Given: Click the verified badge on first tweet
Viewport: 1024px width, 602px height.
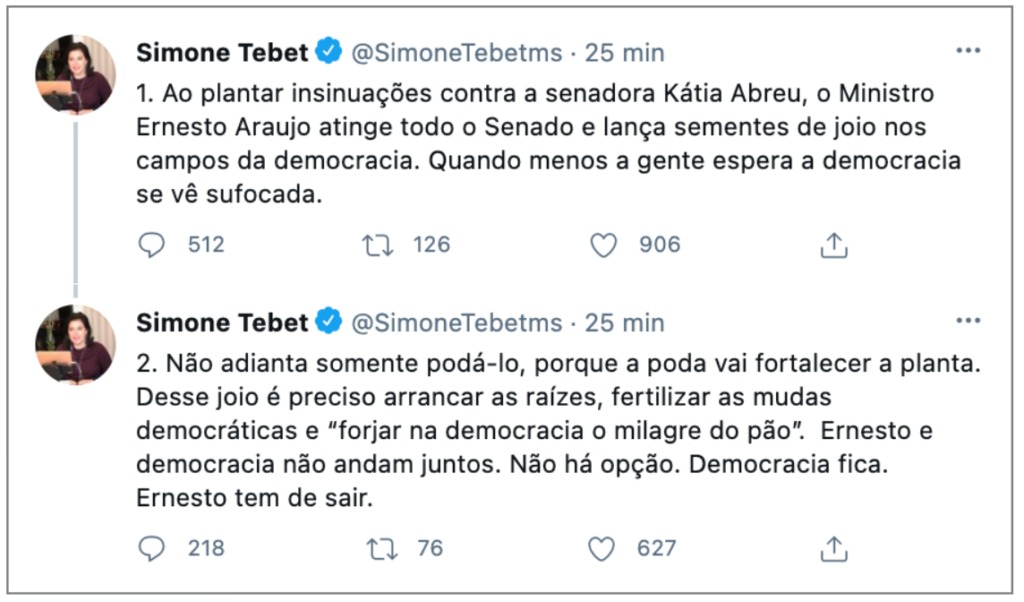Looking at the screenshot, I should pos(329,51).
